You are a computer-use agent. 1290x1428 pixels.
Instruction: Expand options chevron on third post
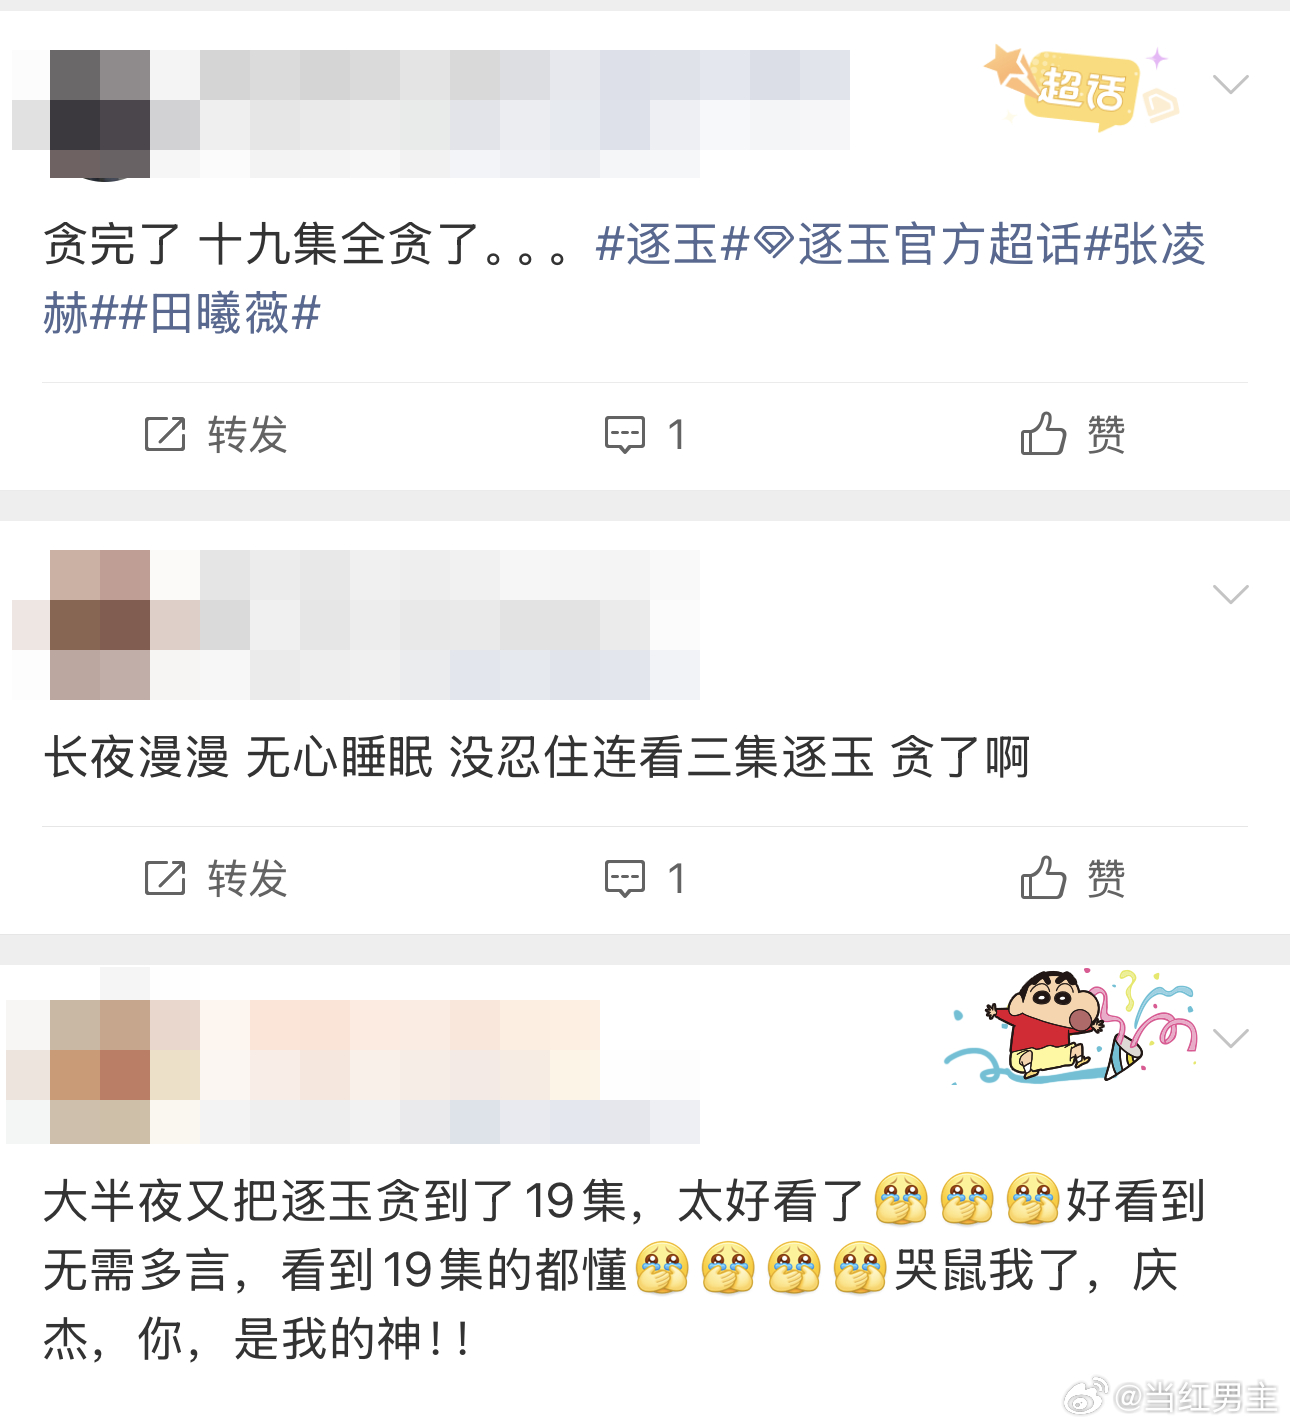pyautogui.click(x=1230, y=1038)
